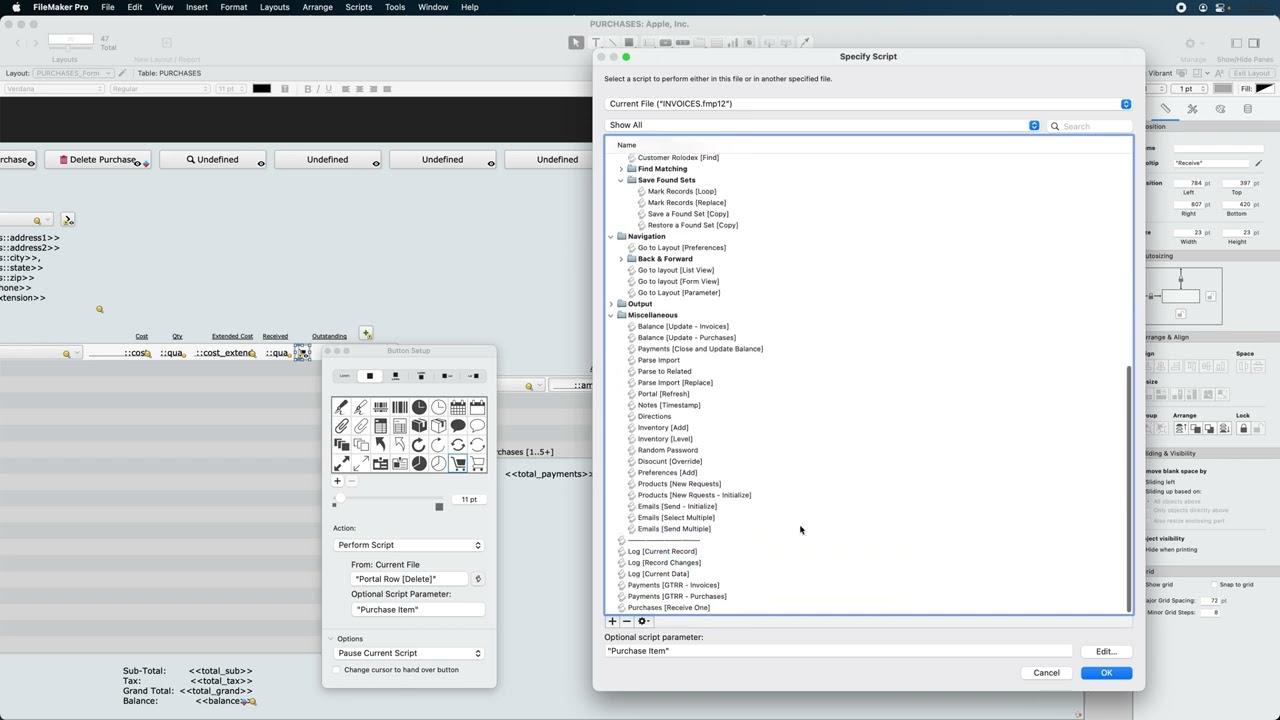
Task: Choose the outlined shopping cart icon
Action: point(477,463)
